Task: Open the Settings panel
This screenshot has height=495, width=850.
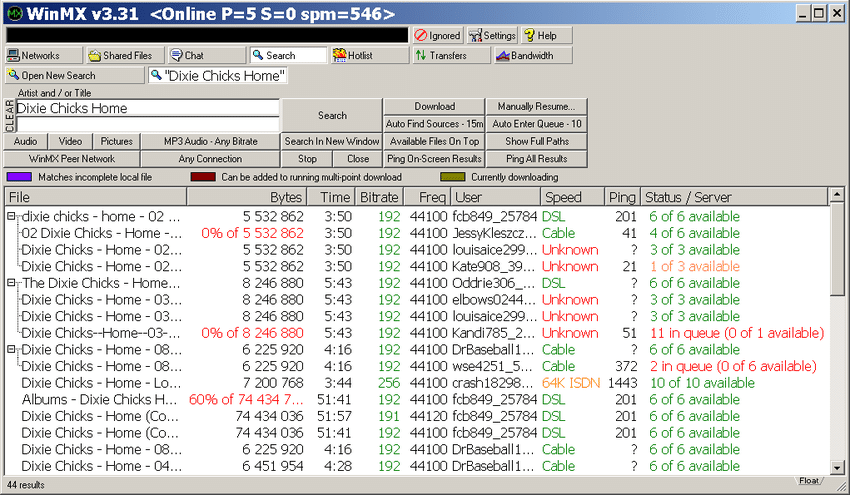Action: pos(492,35)
